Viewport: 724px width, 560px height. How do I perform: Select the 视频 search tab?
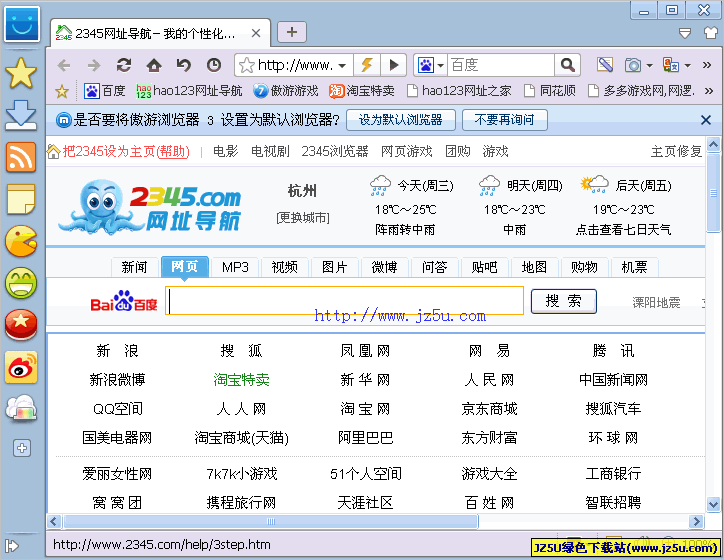coord(284,267)
